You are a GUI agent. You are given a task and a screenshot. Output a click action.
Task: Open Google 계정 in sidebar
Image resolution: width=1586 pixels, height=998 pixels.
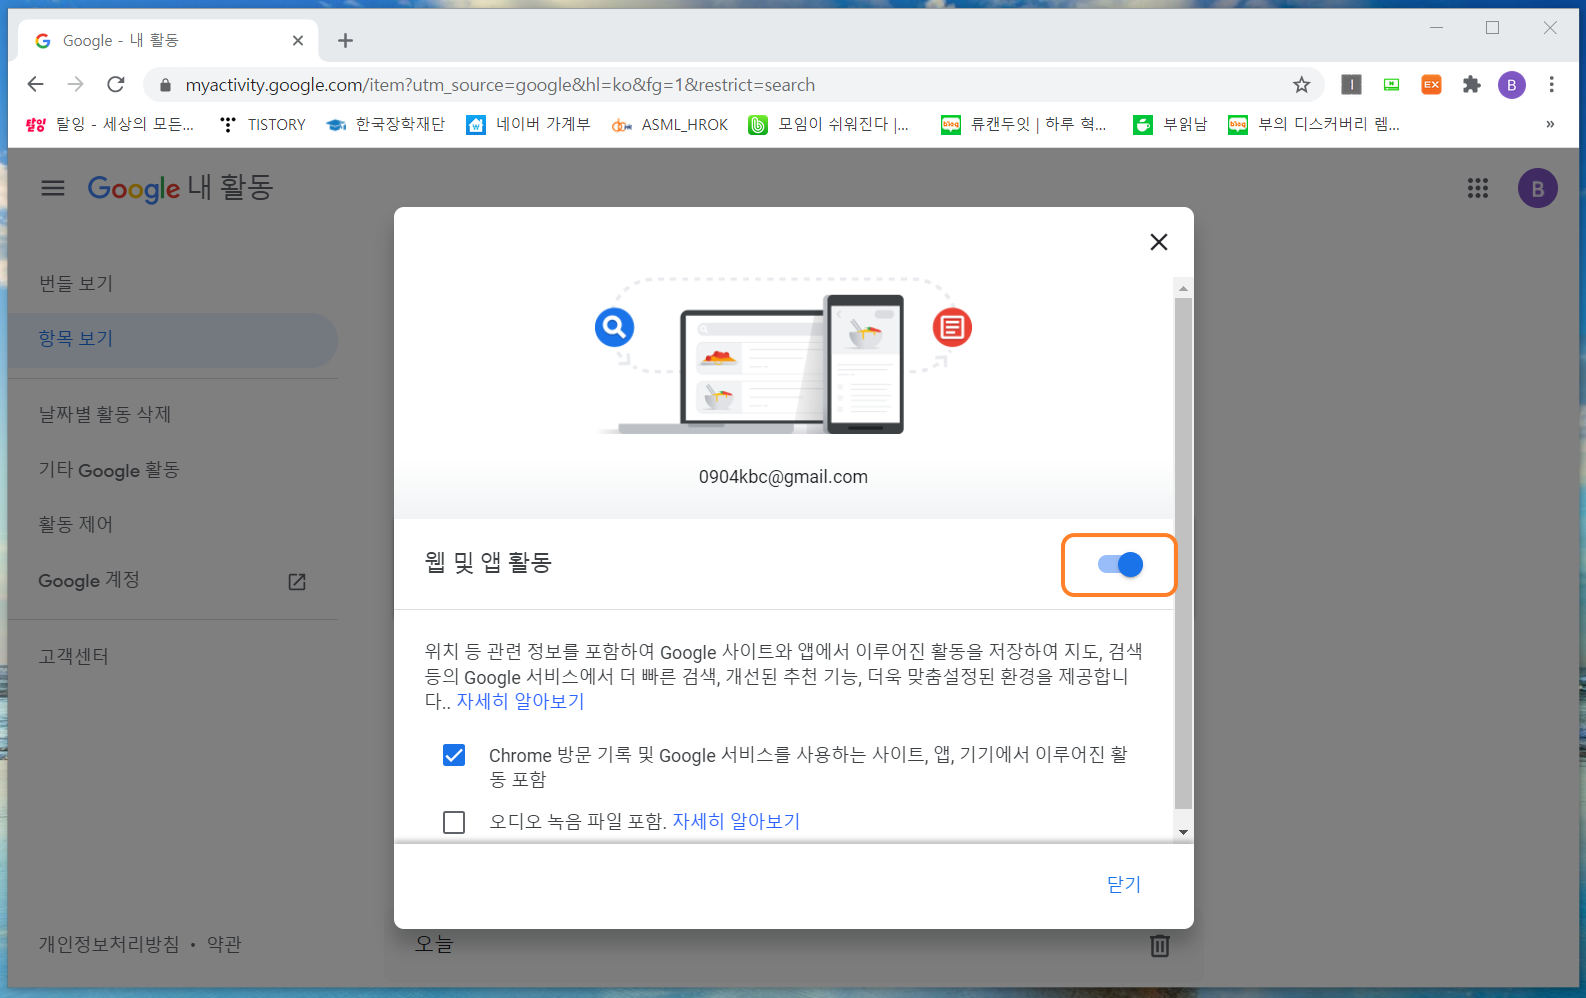[89, 581]
